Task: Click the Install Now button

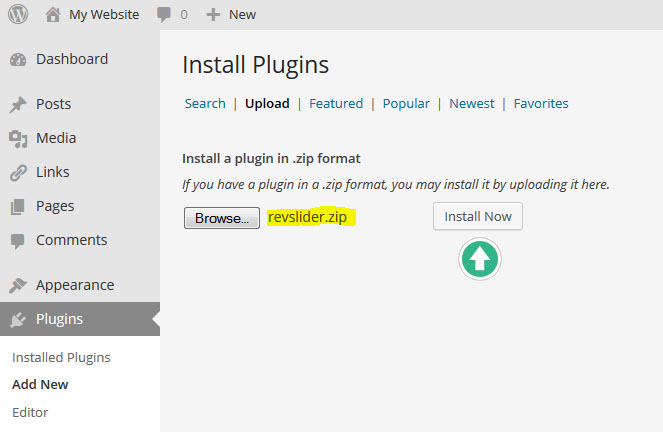Action: tap(477, 216)
